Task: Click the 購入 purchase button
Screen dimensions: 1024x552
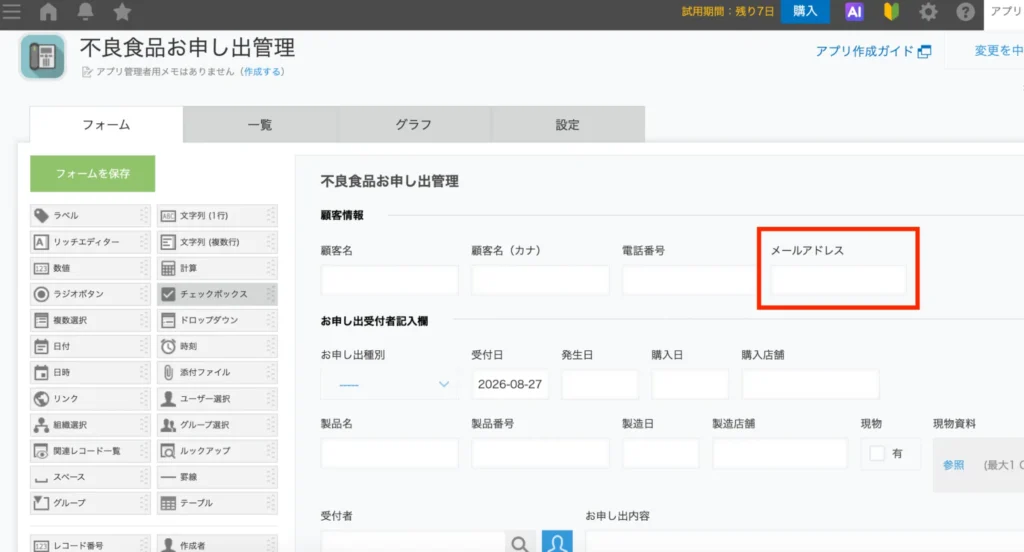Action: (x=805, y=11)
